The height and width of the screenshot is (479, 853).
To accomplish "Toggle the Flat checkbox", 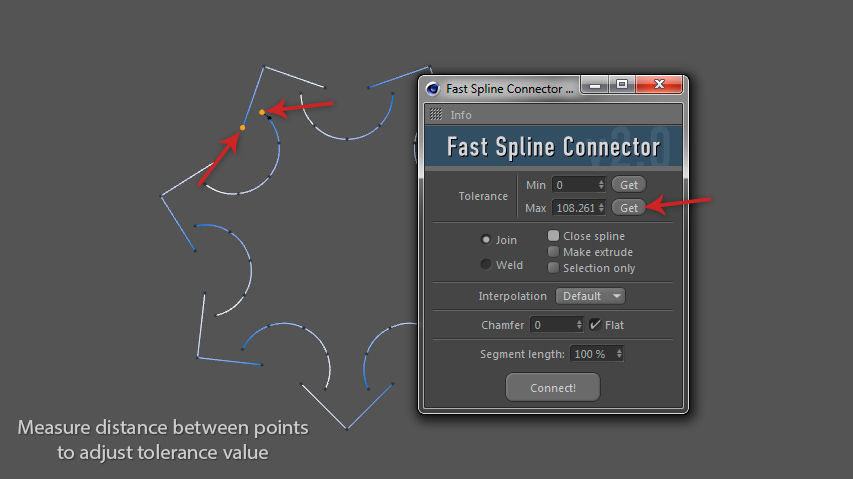I will click(595, 325).
